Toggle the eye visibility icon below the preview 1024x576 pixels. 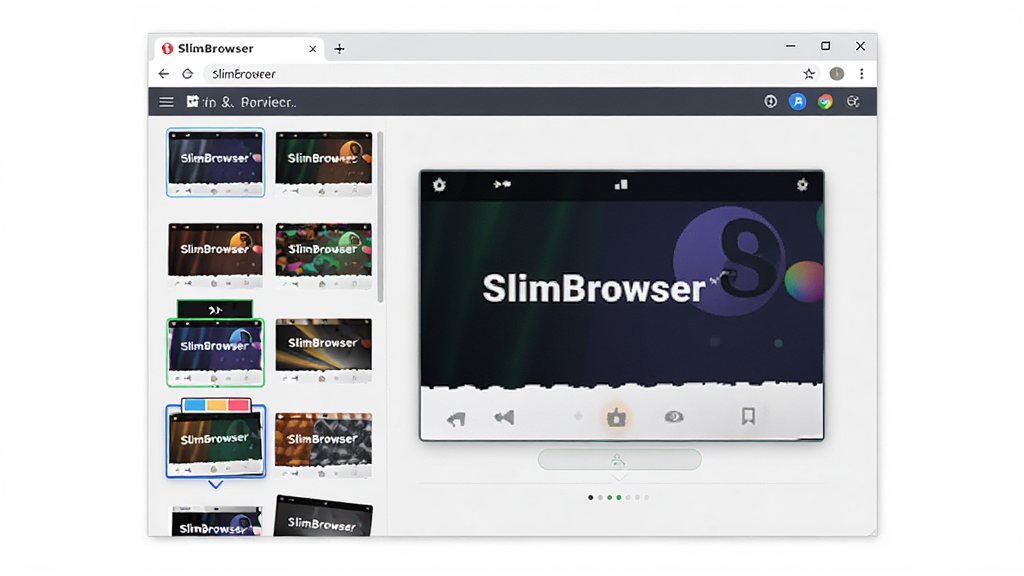point(674,417)
